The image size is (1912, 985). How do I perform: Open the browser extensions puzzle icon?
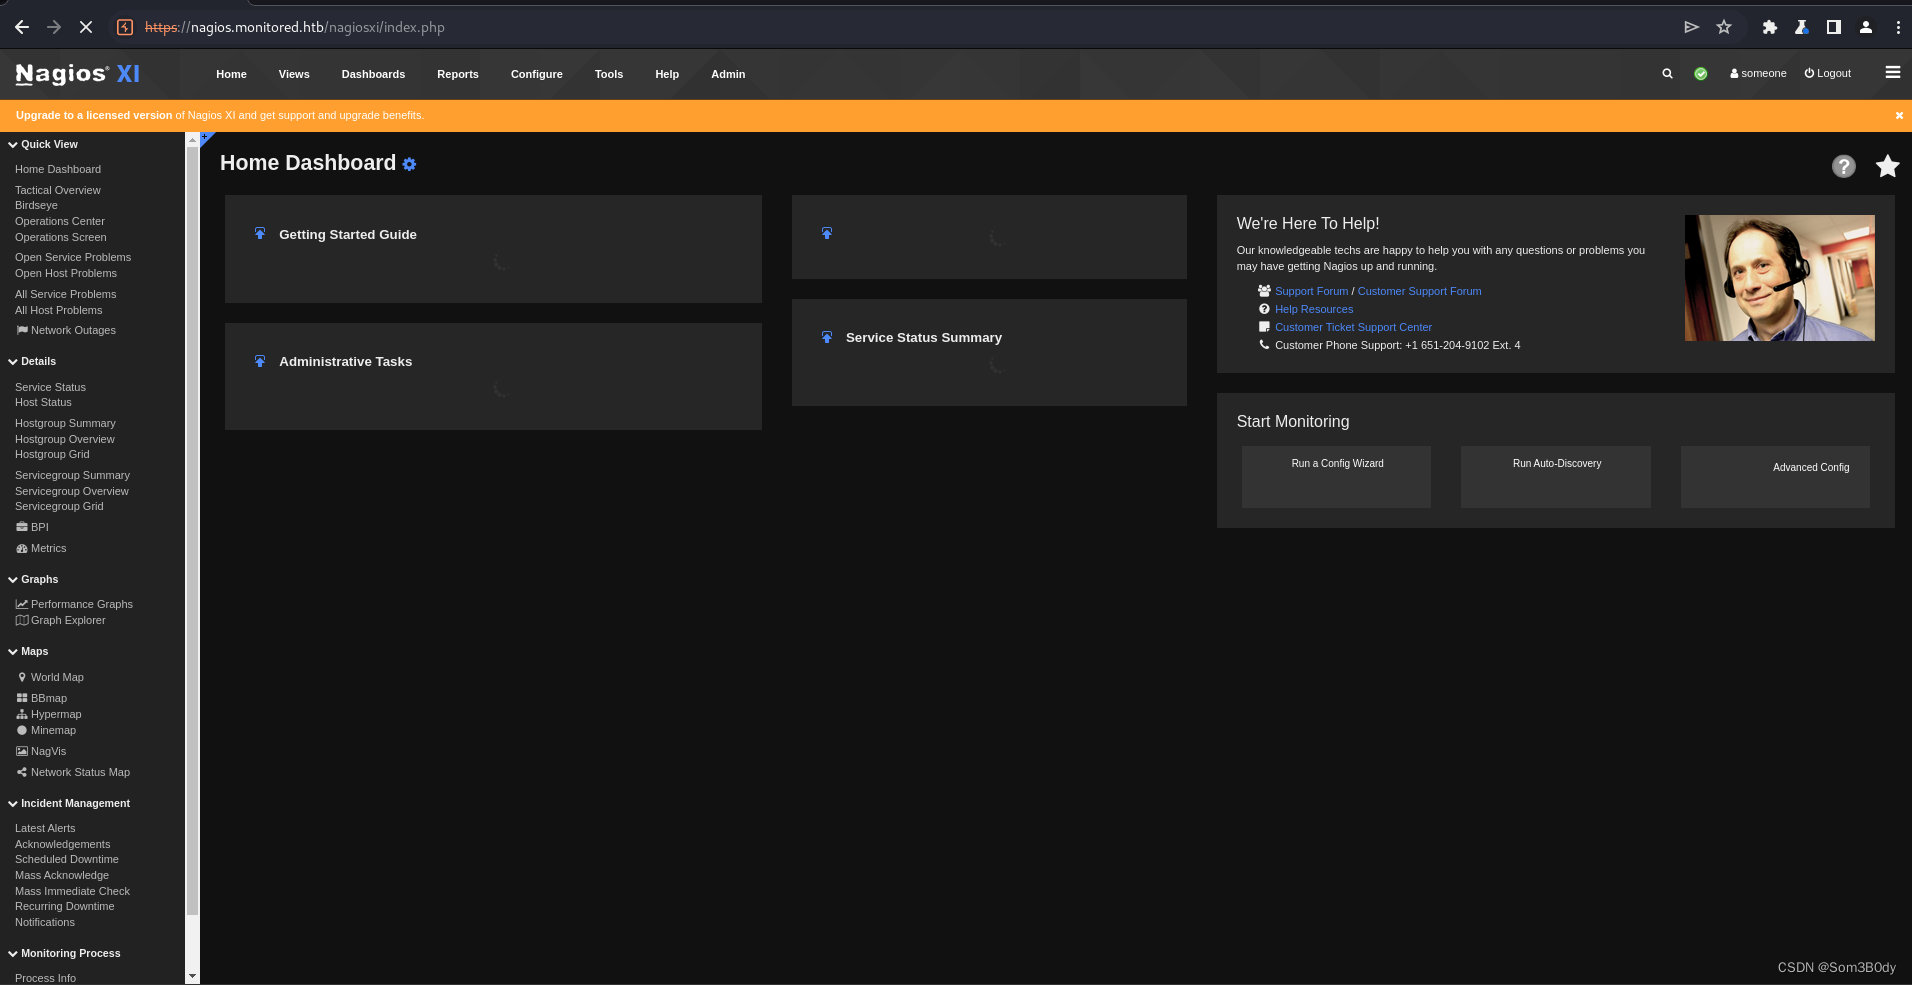point(1769,27)
